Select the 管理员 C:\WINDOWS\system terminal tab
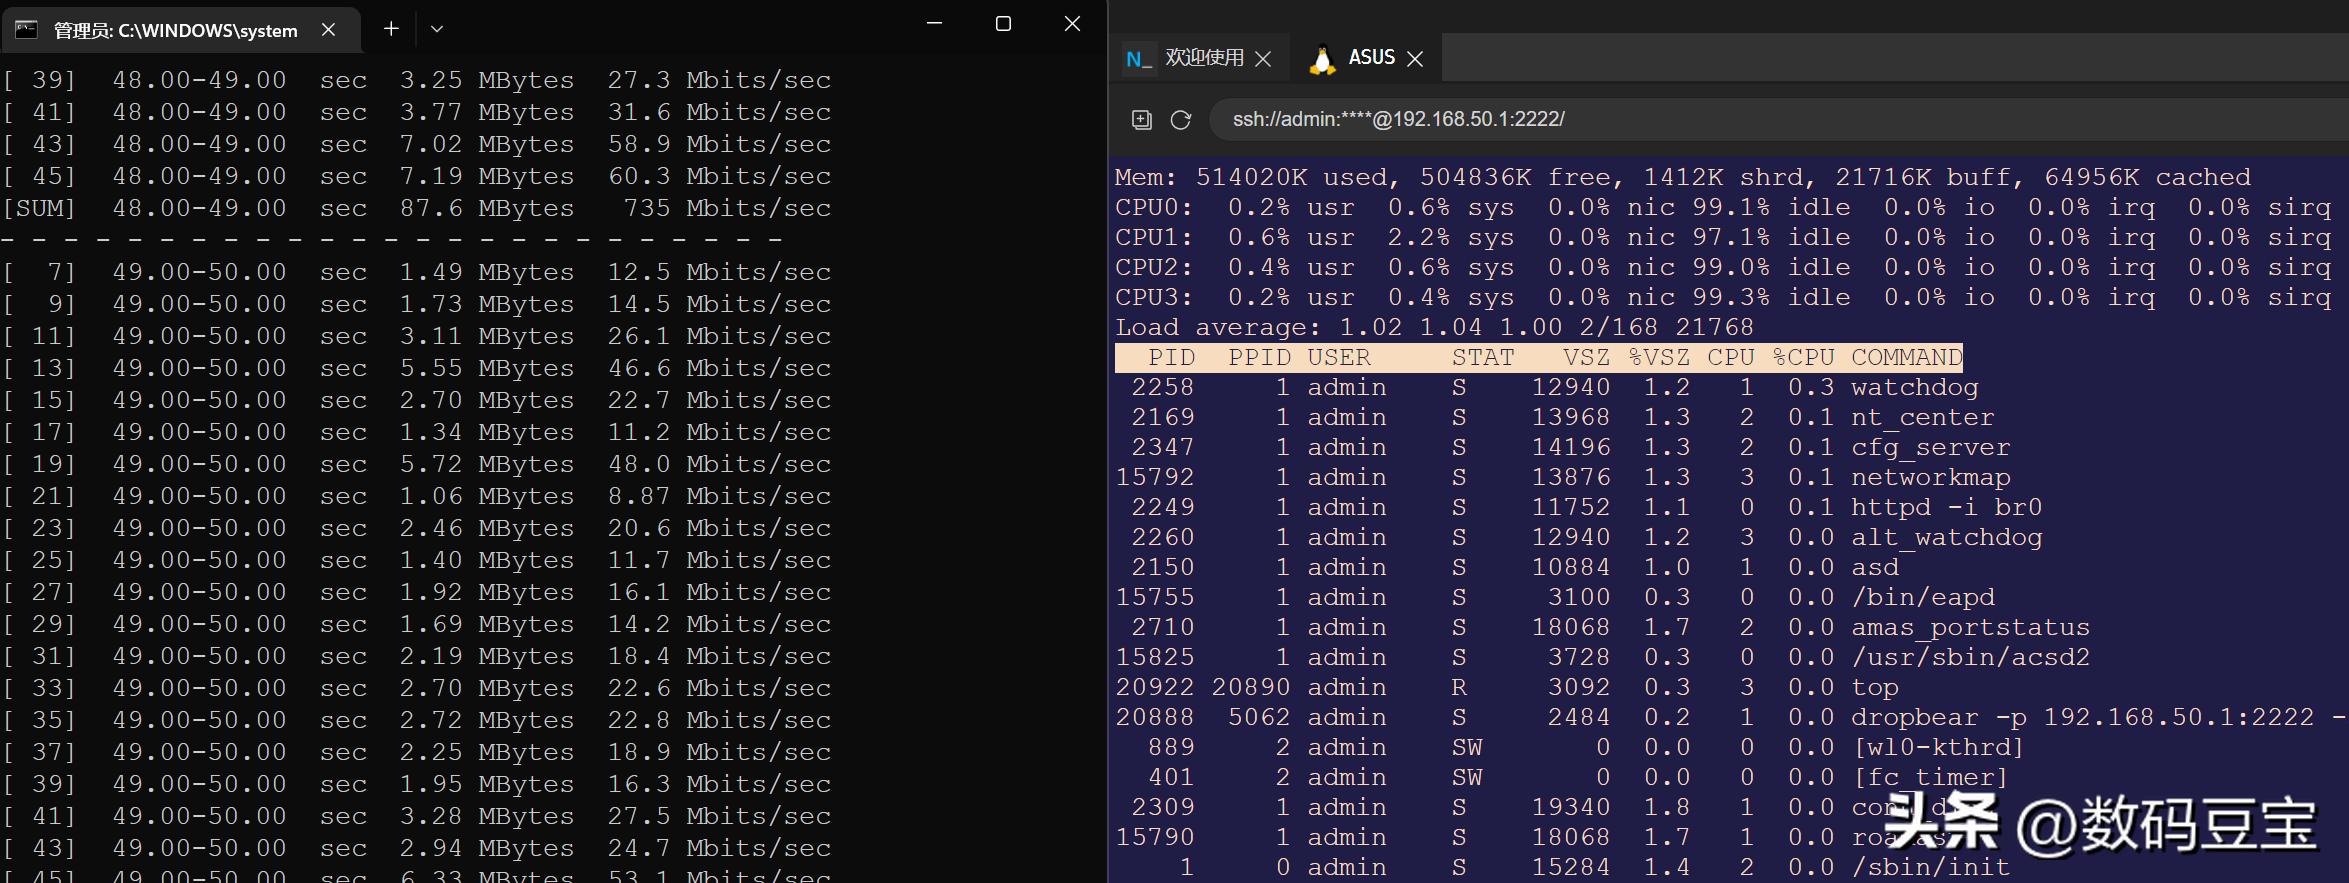2349x883 pixels. pyautogui.click(x=176, y=31)
